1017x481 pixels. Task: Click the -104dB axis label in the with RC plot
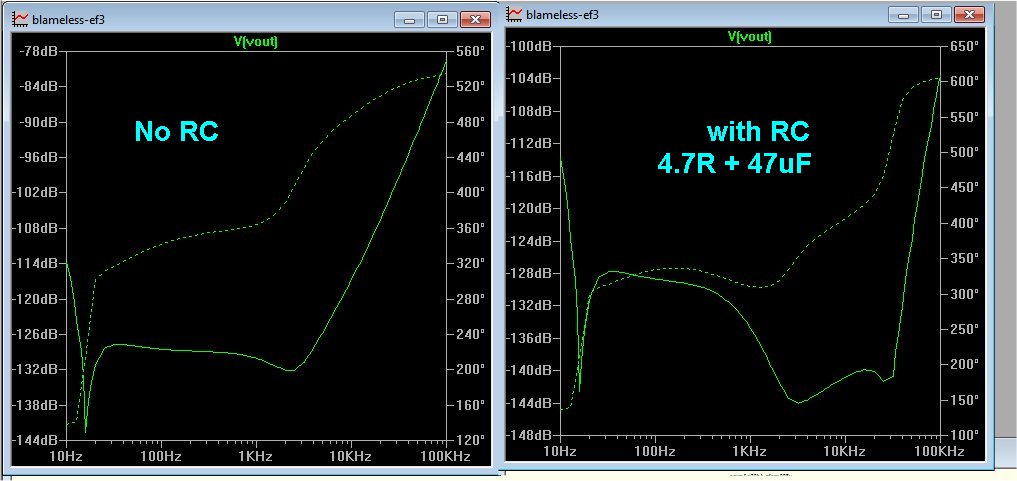point(531,78)
